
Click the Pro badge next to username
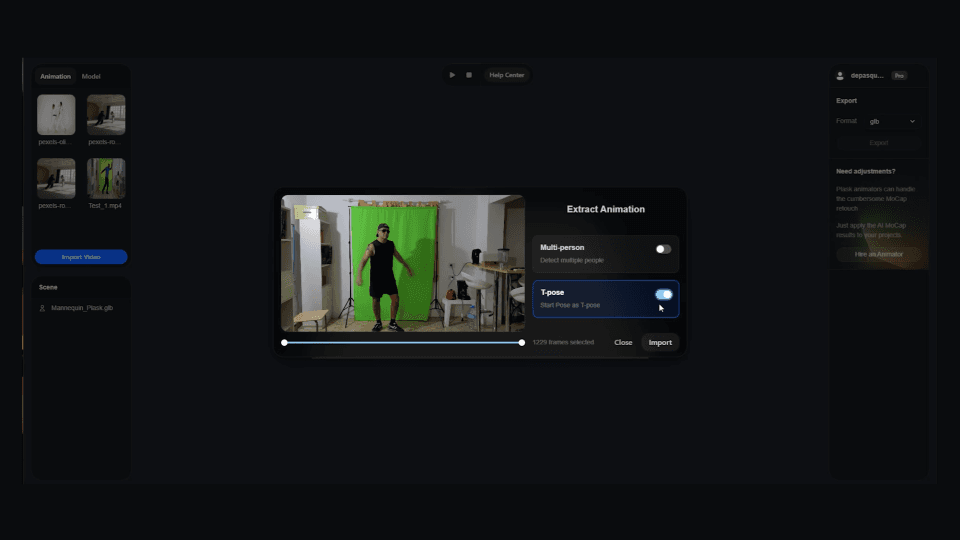(899, 75)
